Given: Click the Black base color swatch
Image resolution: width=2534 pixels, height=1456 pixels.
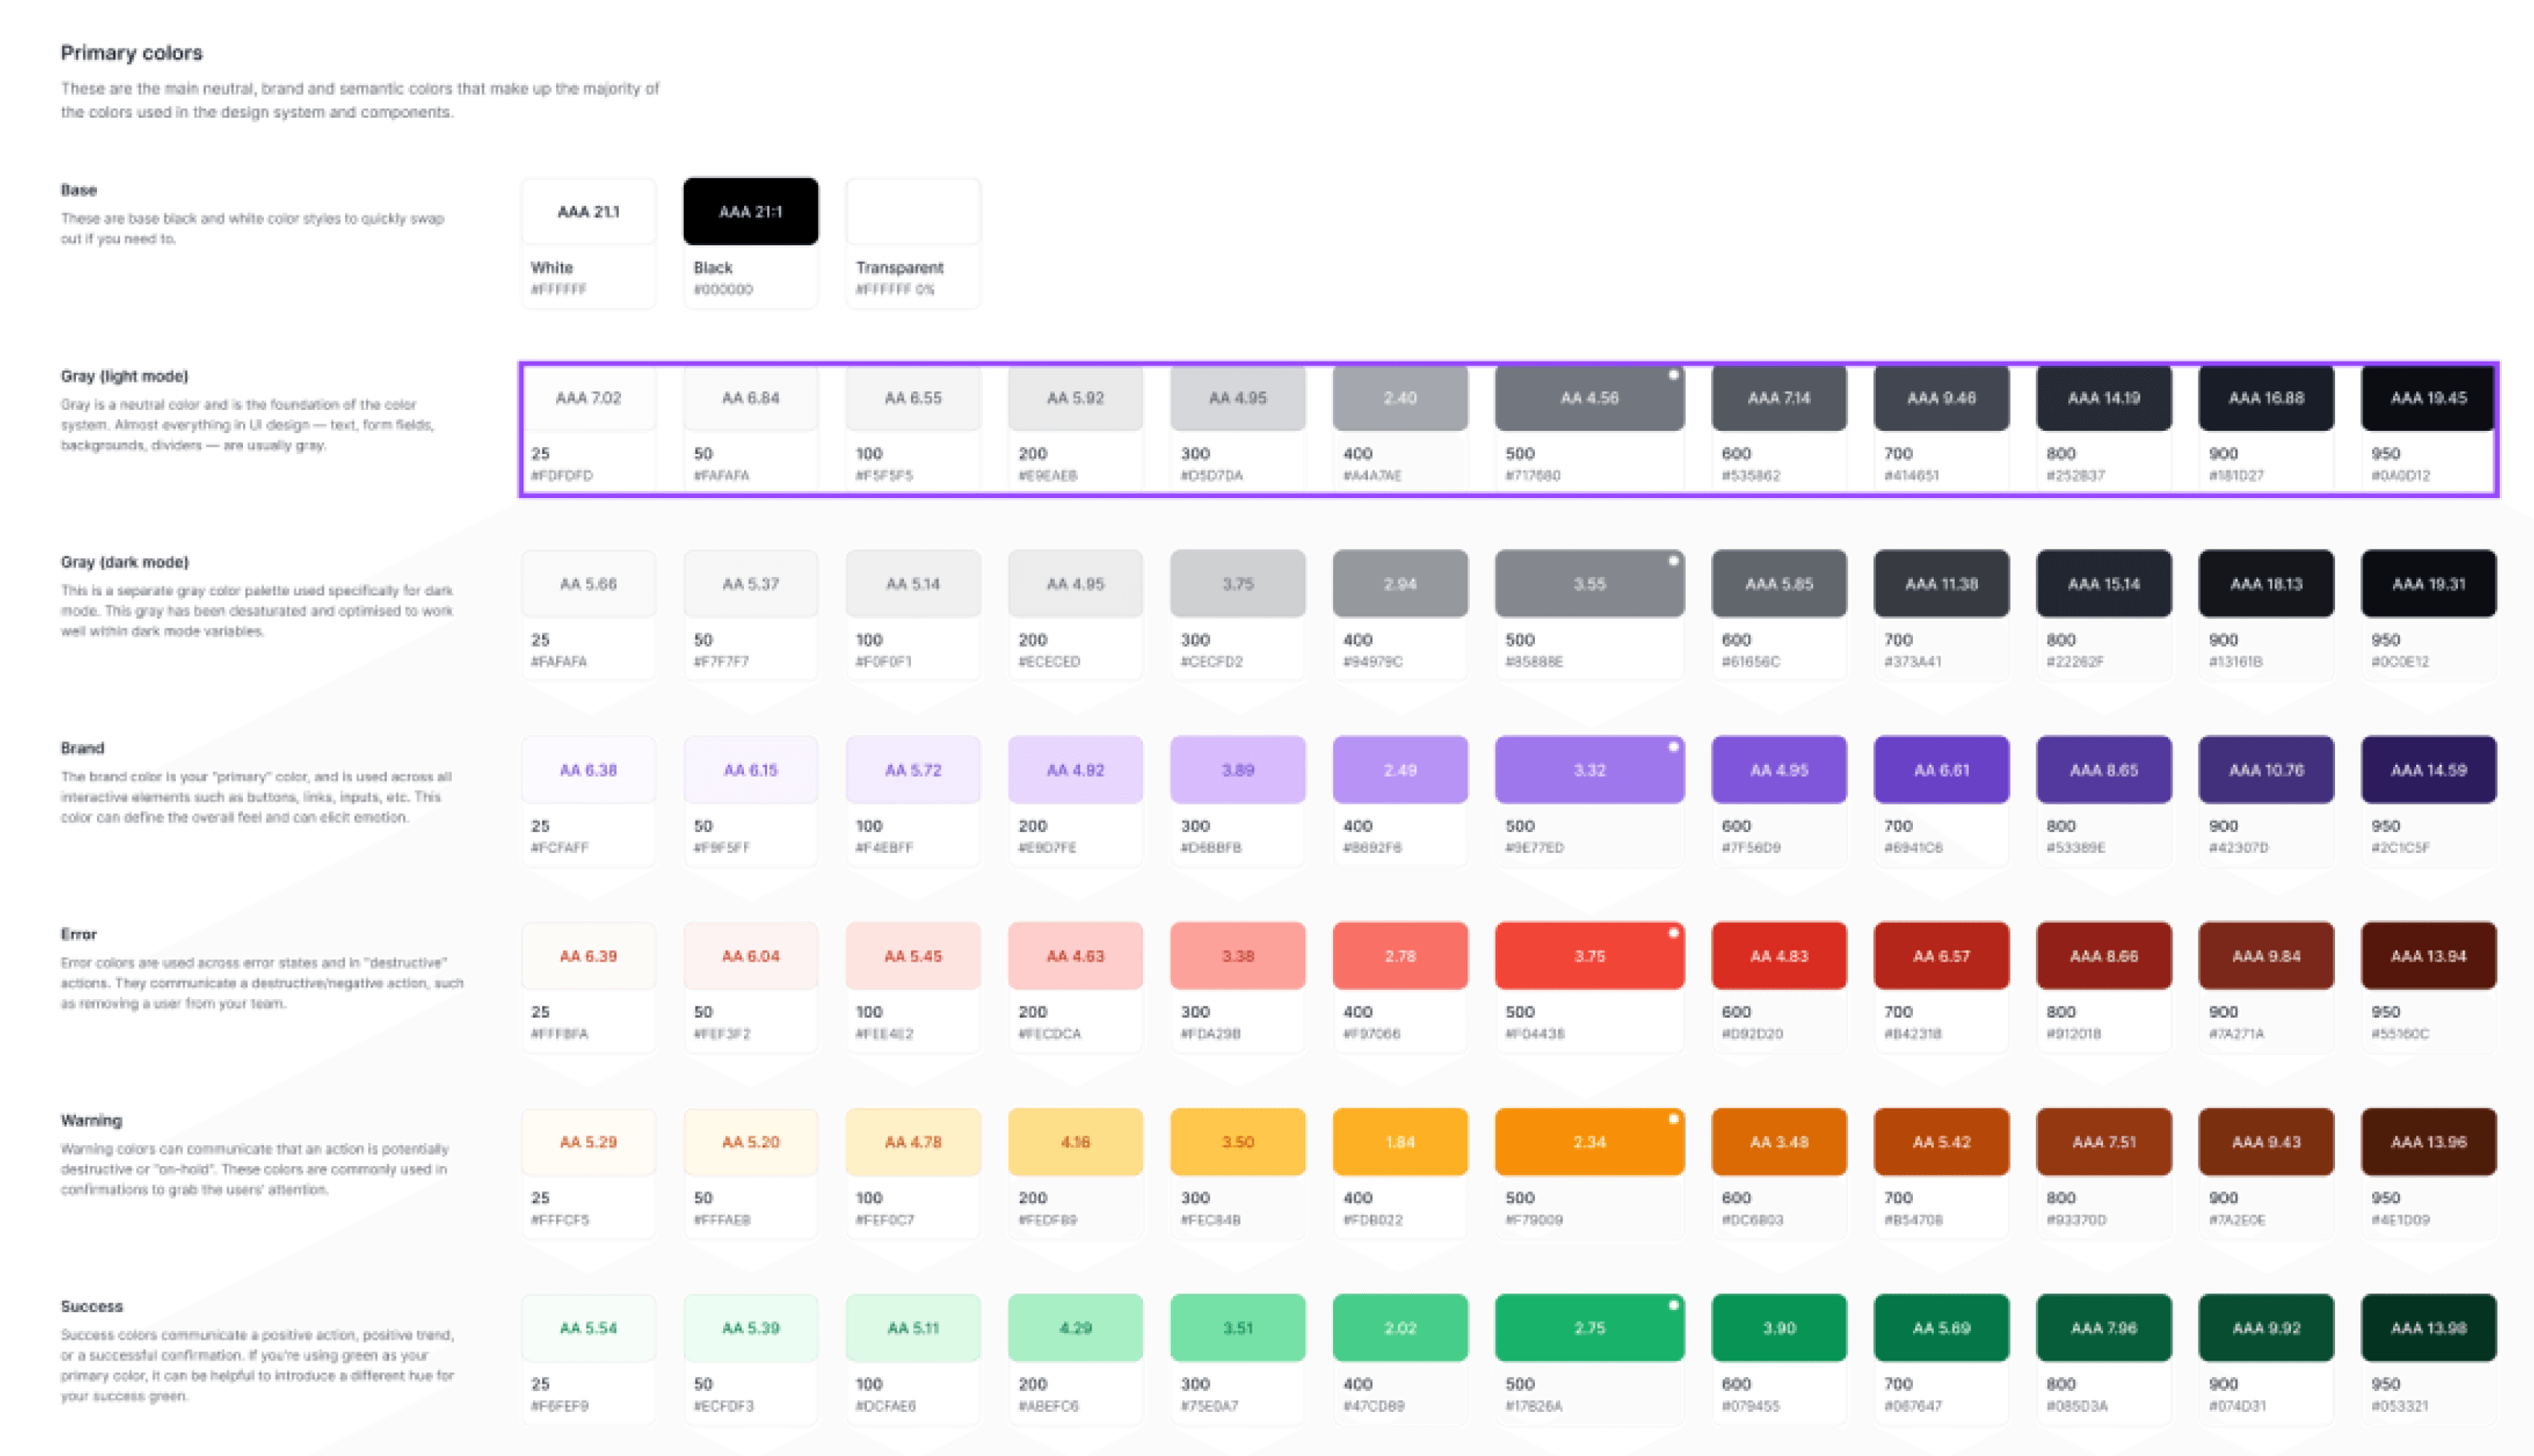Looking at the screenshot, I should 750,212.
